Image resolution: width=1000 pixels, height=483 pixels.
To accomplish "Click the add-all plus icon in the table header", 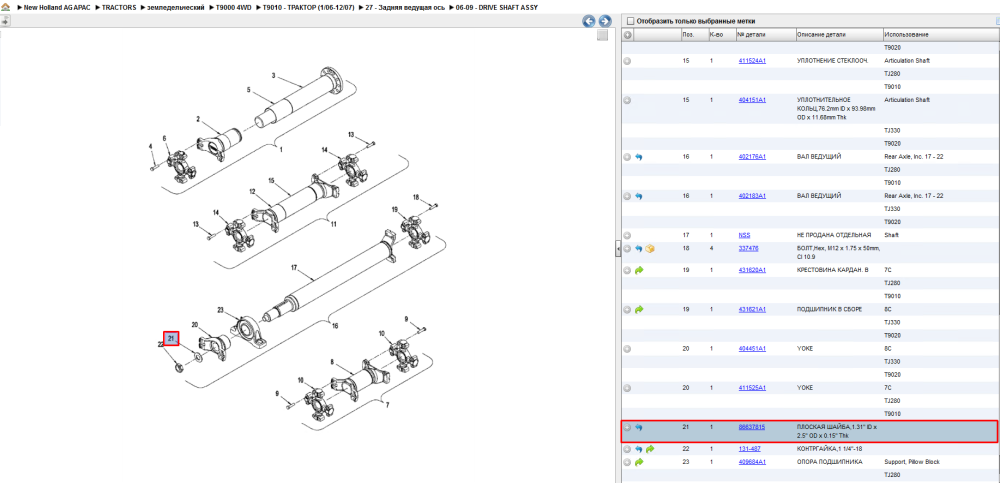I will pyautogui.click(x=628, y=34).
